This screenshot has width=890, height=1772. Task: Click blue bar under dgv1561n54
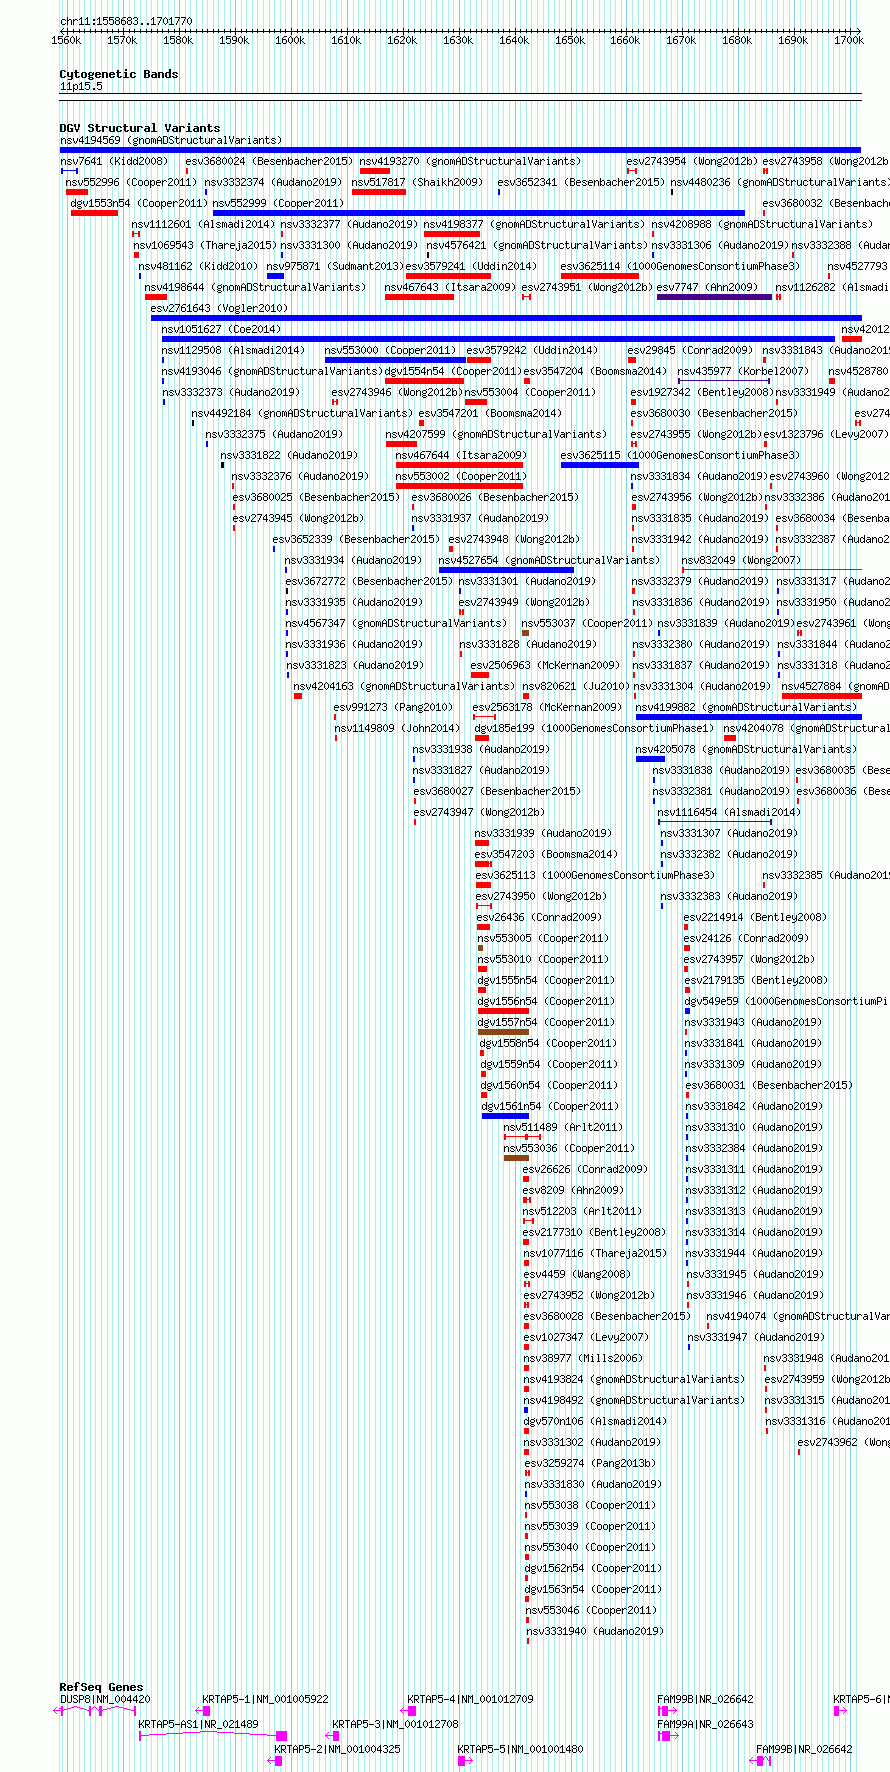click(x=505, y=1115)
